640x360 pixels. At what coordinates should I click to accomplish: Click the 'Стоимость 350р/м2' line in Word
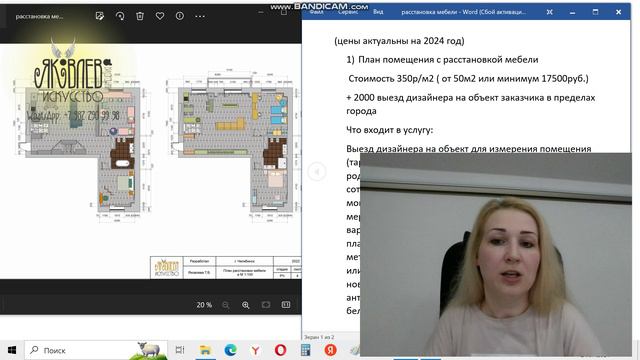(469, 78)
